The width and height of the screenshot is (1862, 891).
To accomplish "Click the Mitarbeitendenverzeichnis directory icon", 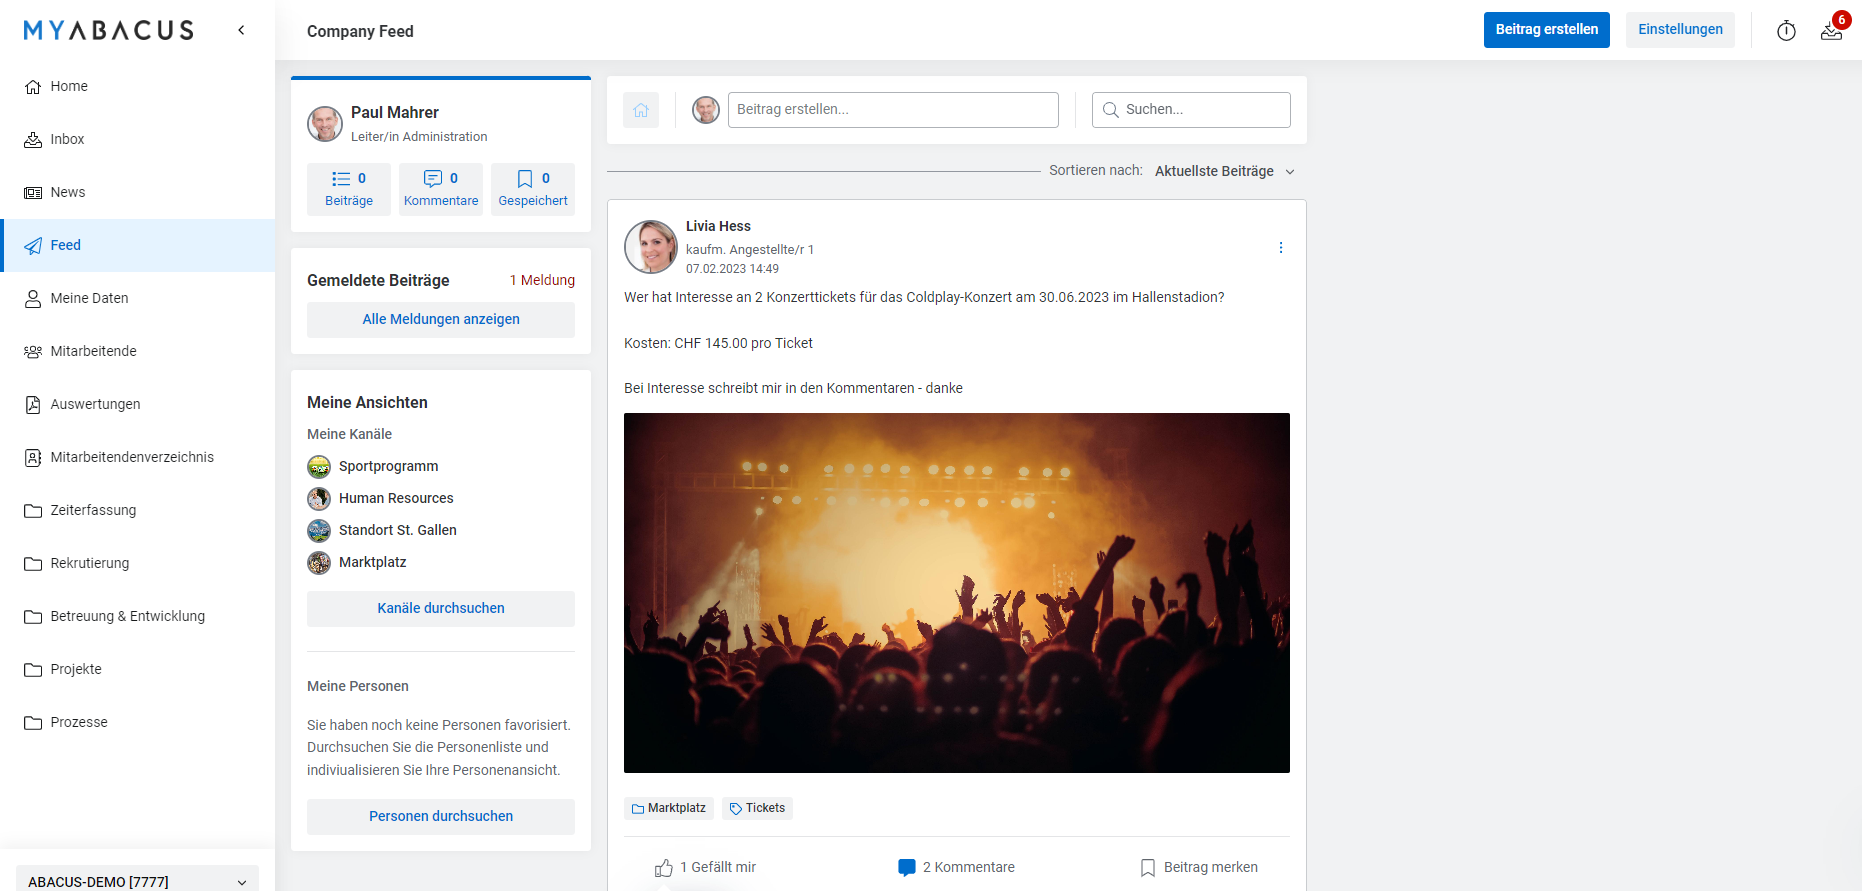I will (33, 457).
